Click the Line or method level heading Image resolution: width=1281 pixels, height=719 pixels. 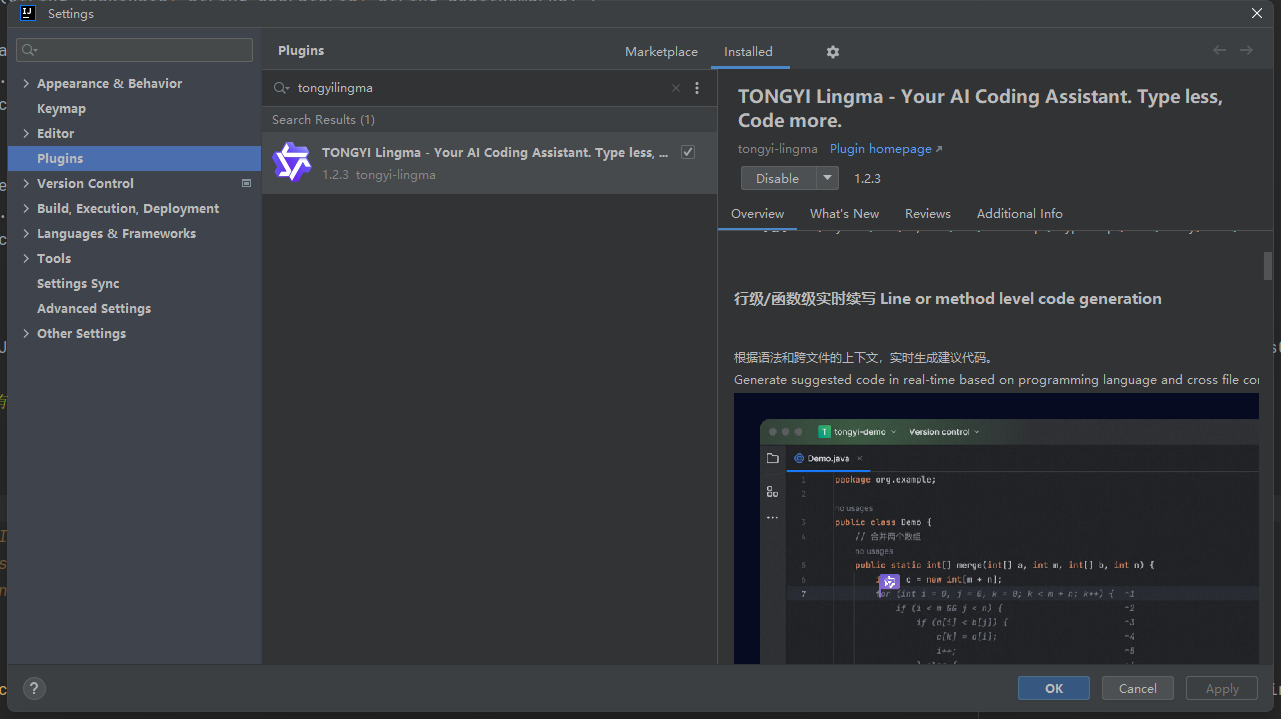pyautogui.click(x=948, y=299)
